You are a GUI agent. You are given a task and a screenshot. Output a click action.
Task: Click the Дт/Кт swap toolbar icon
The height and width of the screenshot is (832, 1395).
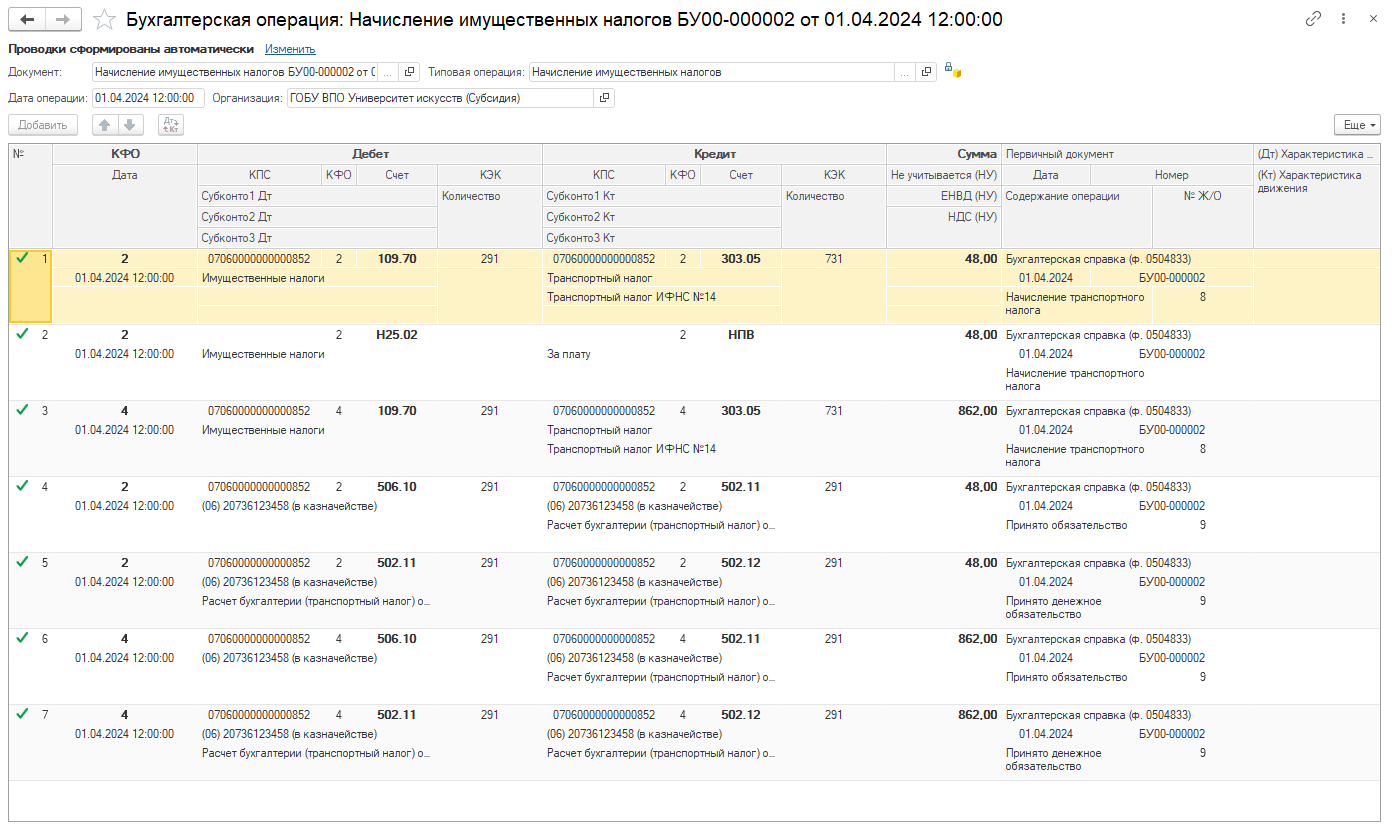[171, 125]
